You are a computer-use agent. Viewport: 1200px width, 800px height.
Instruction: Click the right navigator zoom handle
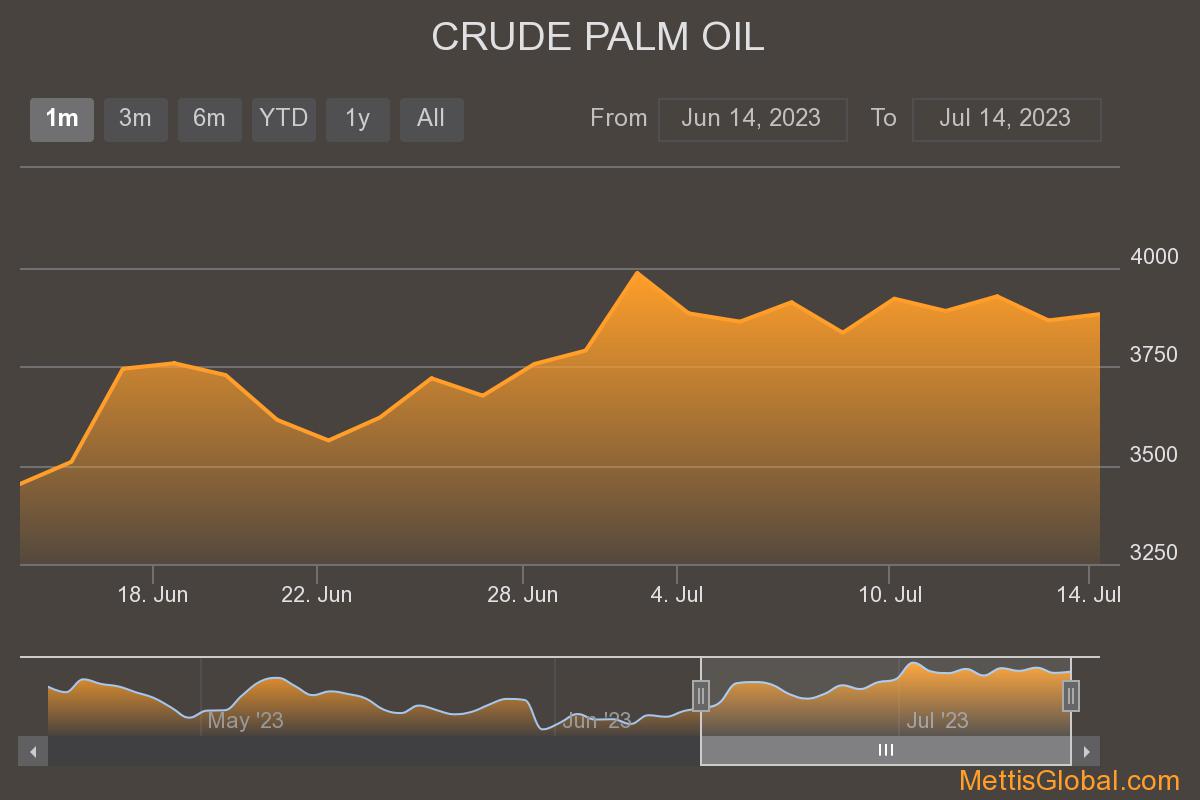click(x=1070, y=694)
